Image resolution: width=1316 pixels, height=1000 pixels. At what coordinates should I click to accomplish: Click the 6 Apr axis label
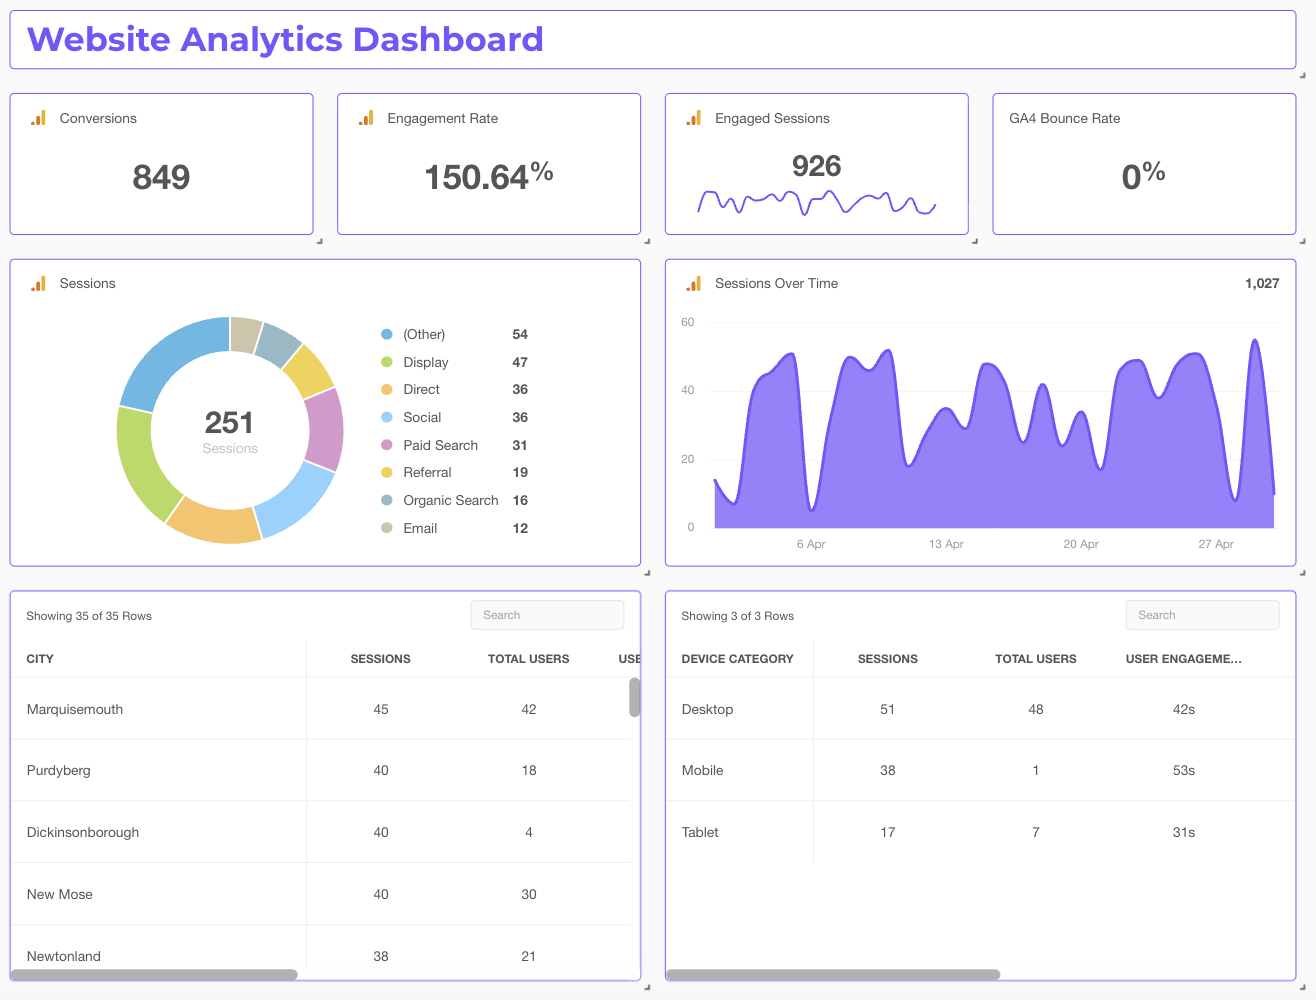pyautogui.click(x=811, y=544)
